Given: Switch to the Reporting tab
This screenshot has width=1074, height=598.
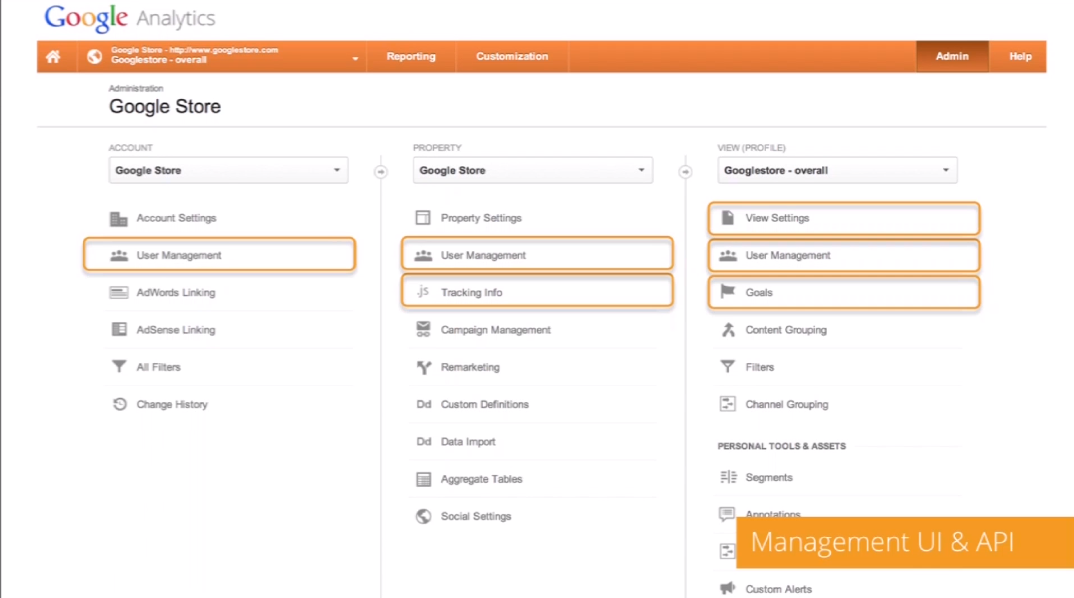Looking at the screenshot, I should click(x=411, y=57).
